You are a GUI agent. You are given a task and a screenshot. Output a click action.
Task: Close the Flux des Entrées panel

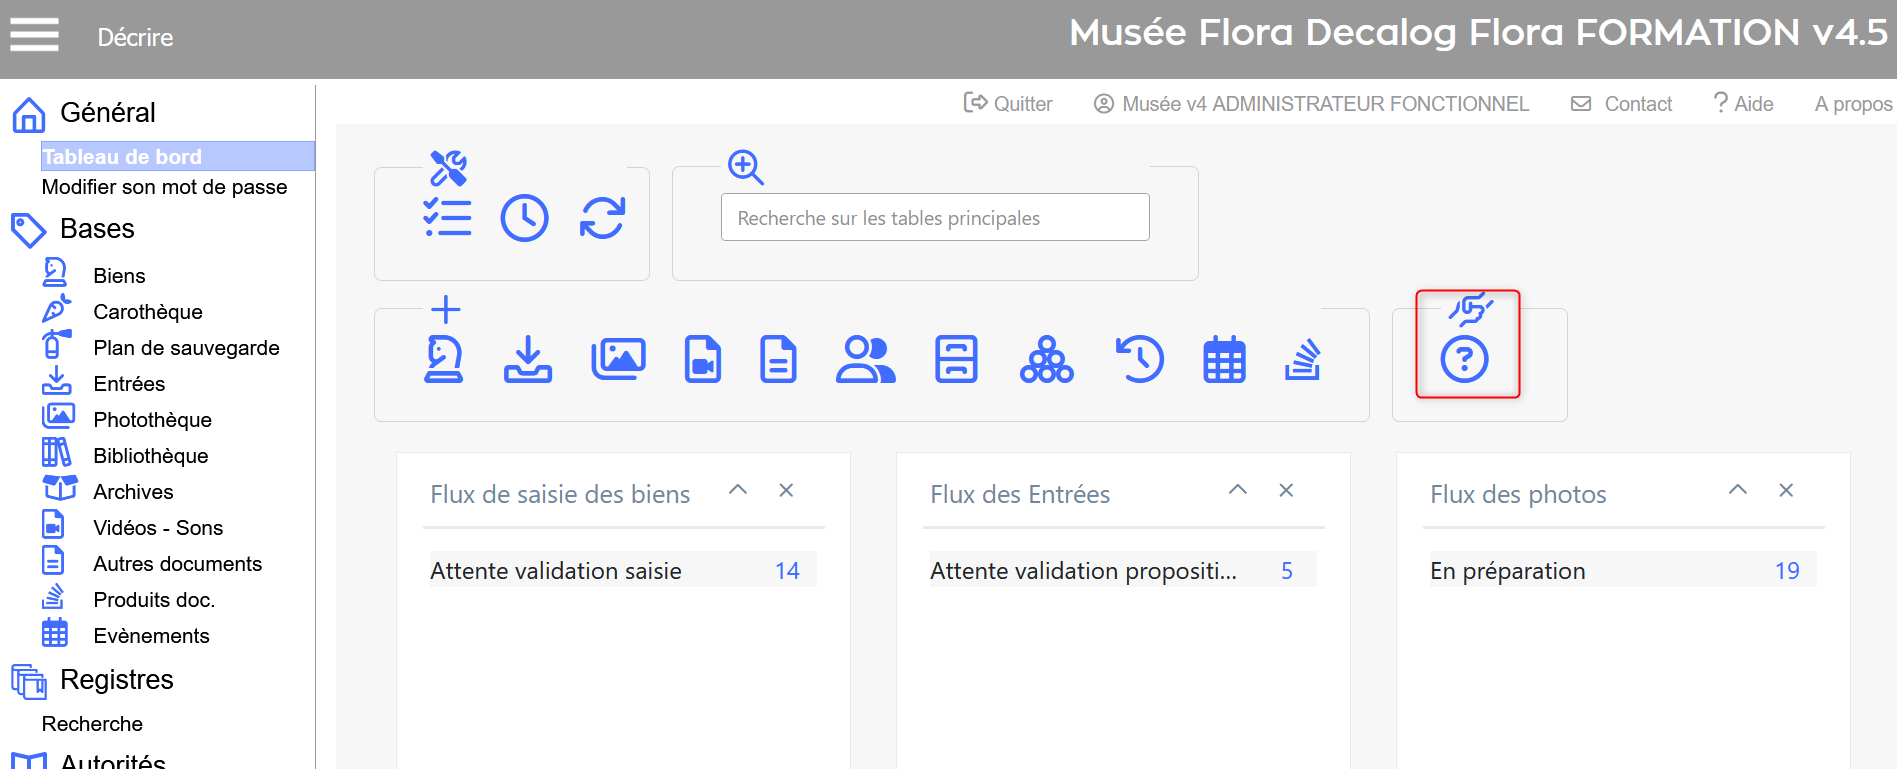(1286, 490)
